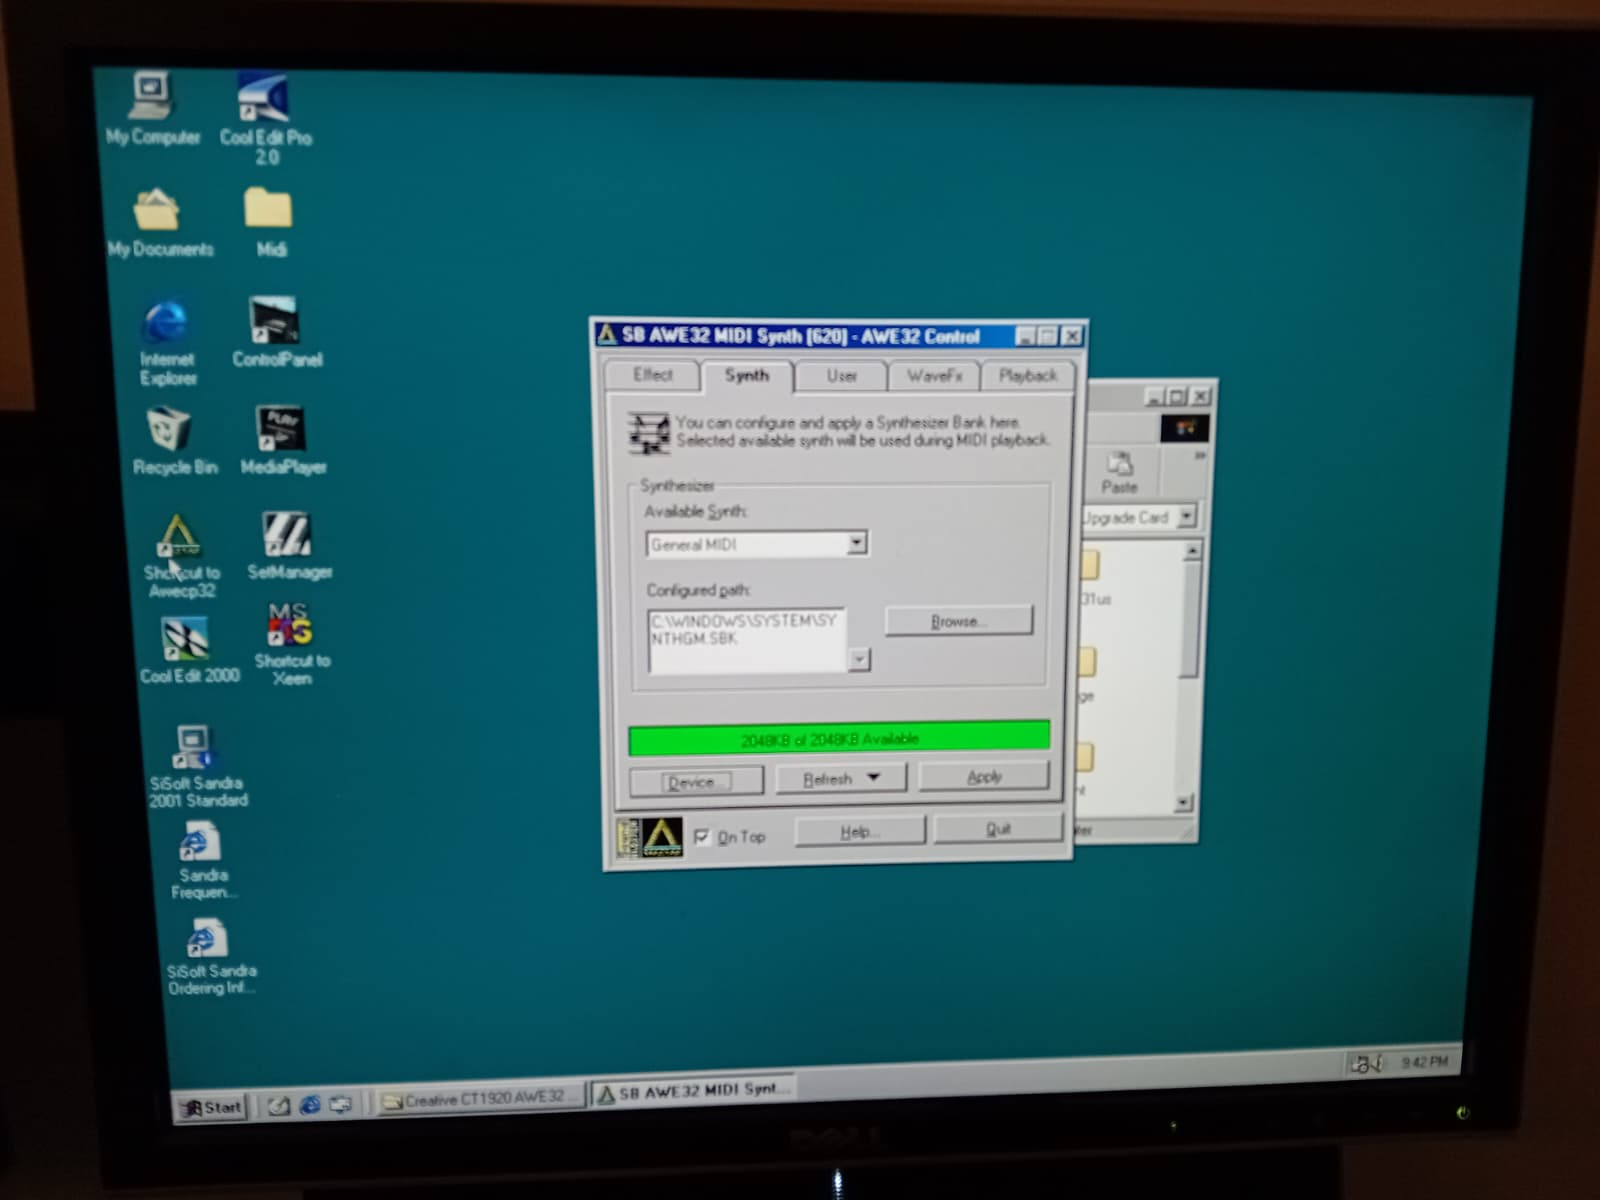Image resolution: width=1600 pixels, height=1200 pixels.
Task: Expand the Available Synth dropdown
Action: [856, 543]
